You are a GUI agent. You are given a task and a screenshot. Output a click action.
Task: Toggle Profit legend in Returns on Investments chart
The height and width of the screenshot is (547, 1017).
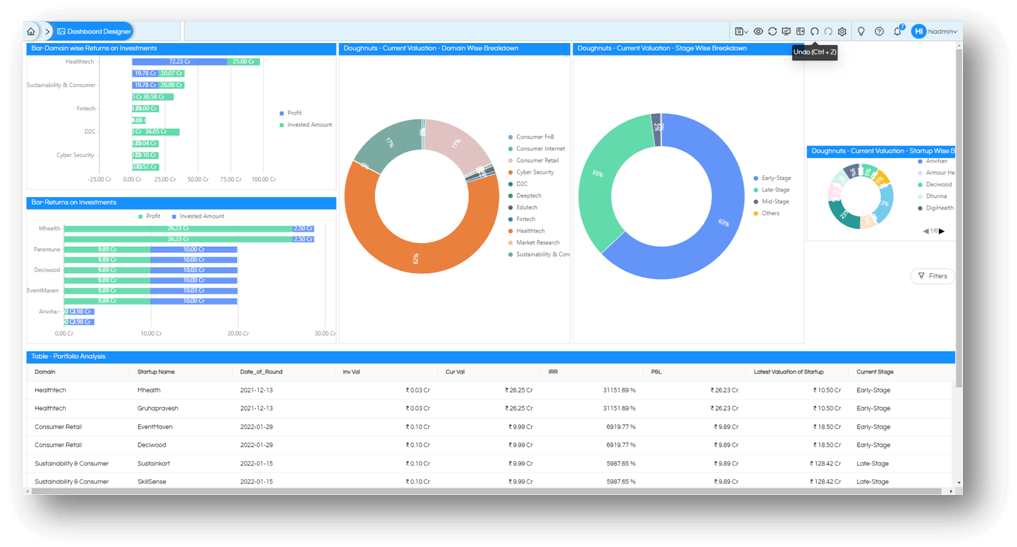pyautogui.click(x=149, y=216)
